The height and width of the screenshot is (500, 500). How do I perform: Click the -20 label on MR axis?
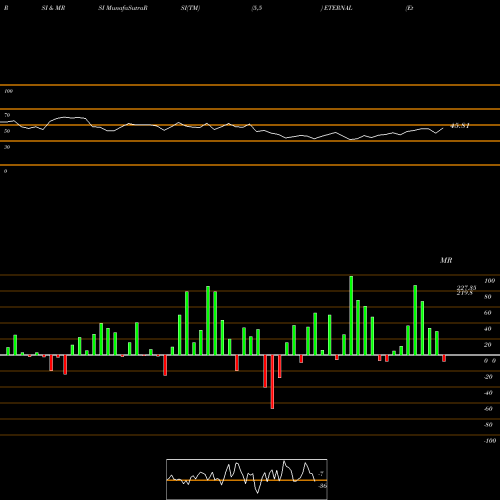488,377
